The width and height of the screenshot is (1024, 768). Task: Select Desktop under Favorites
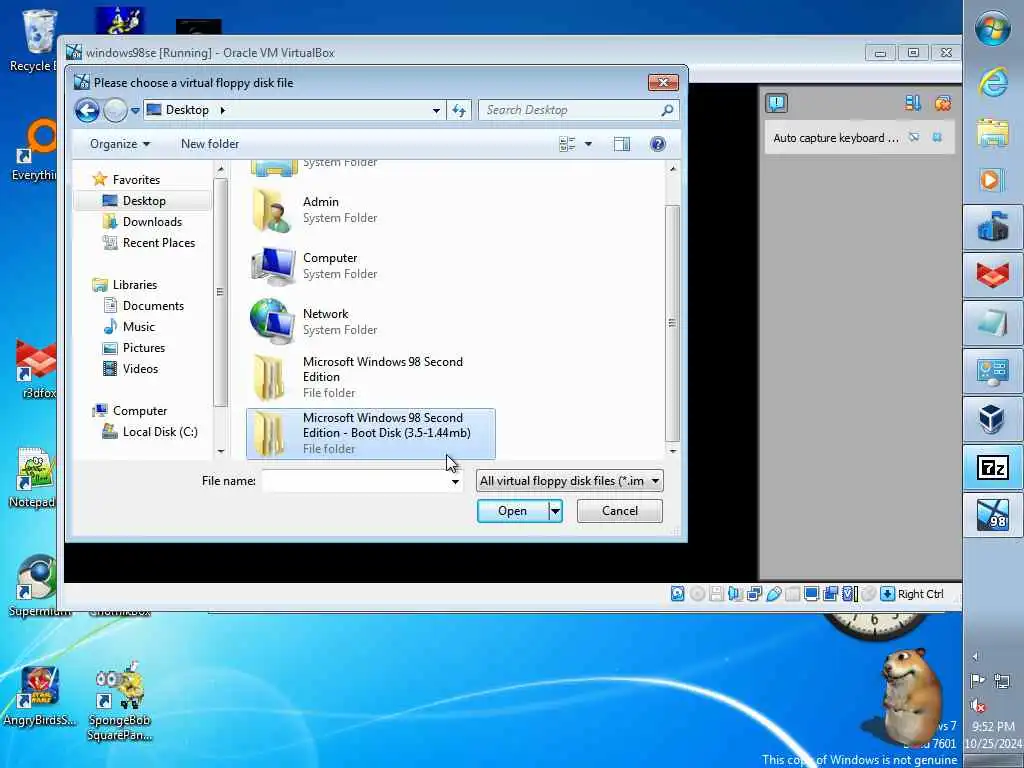click(144, 200)
